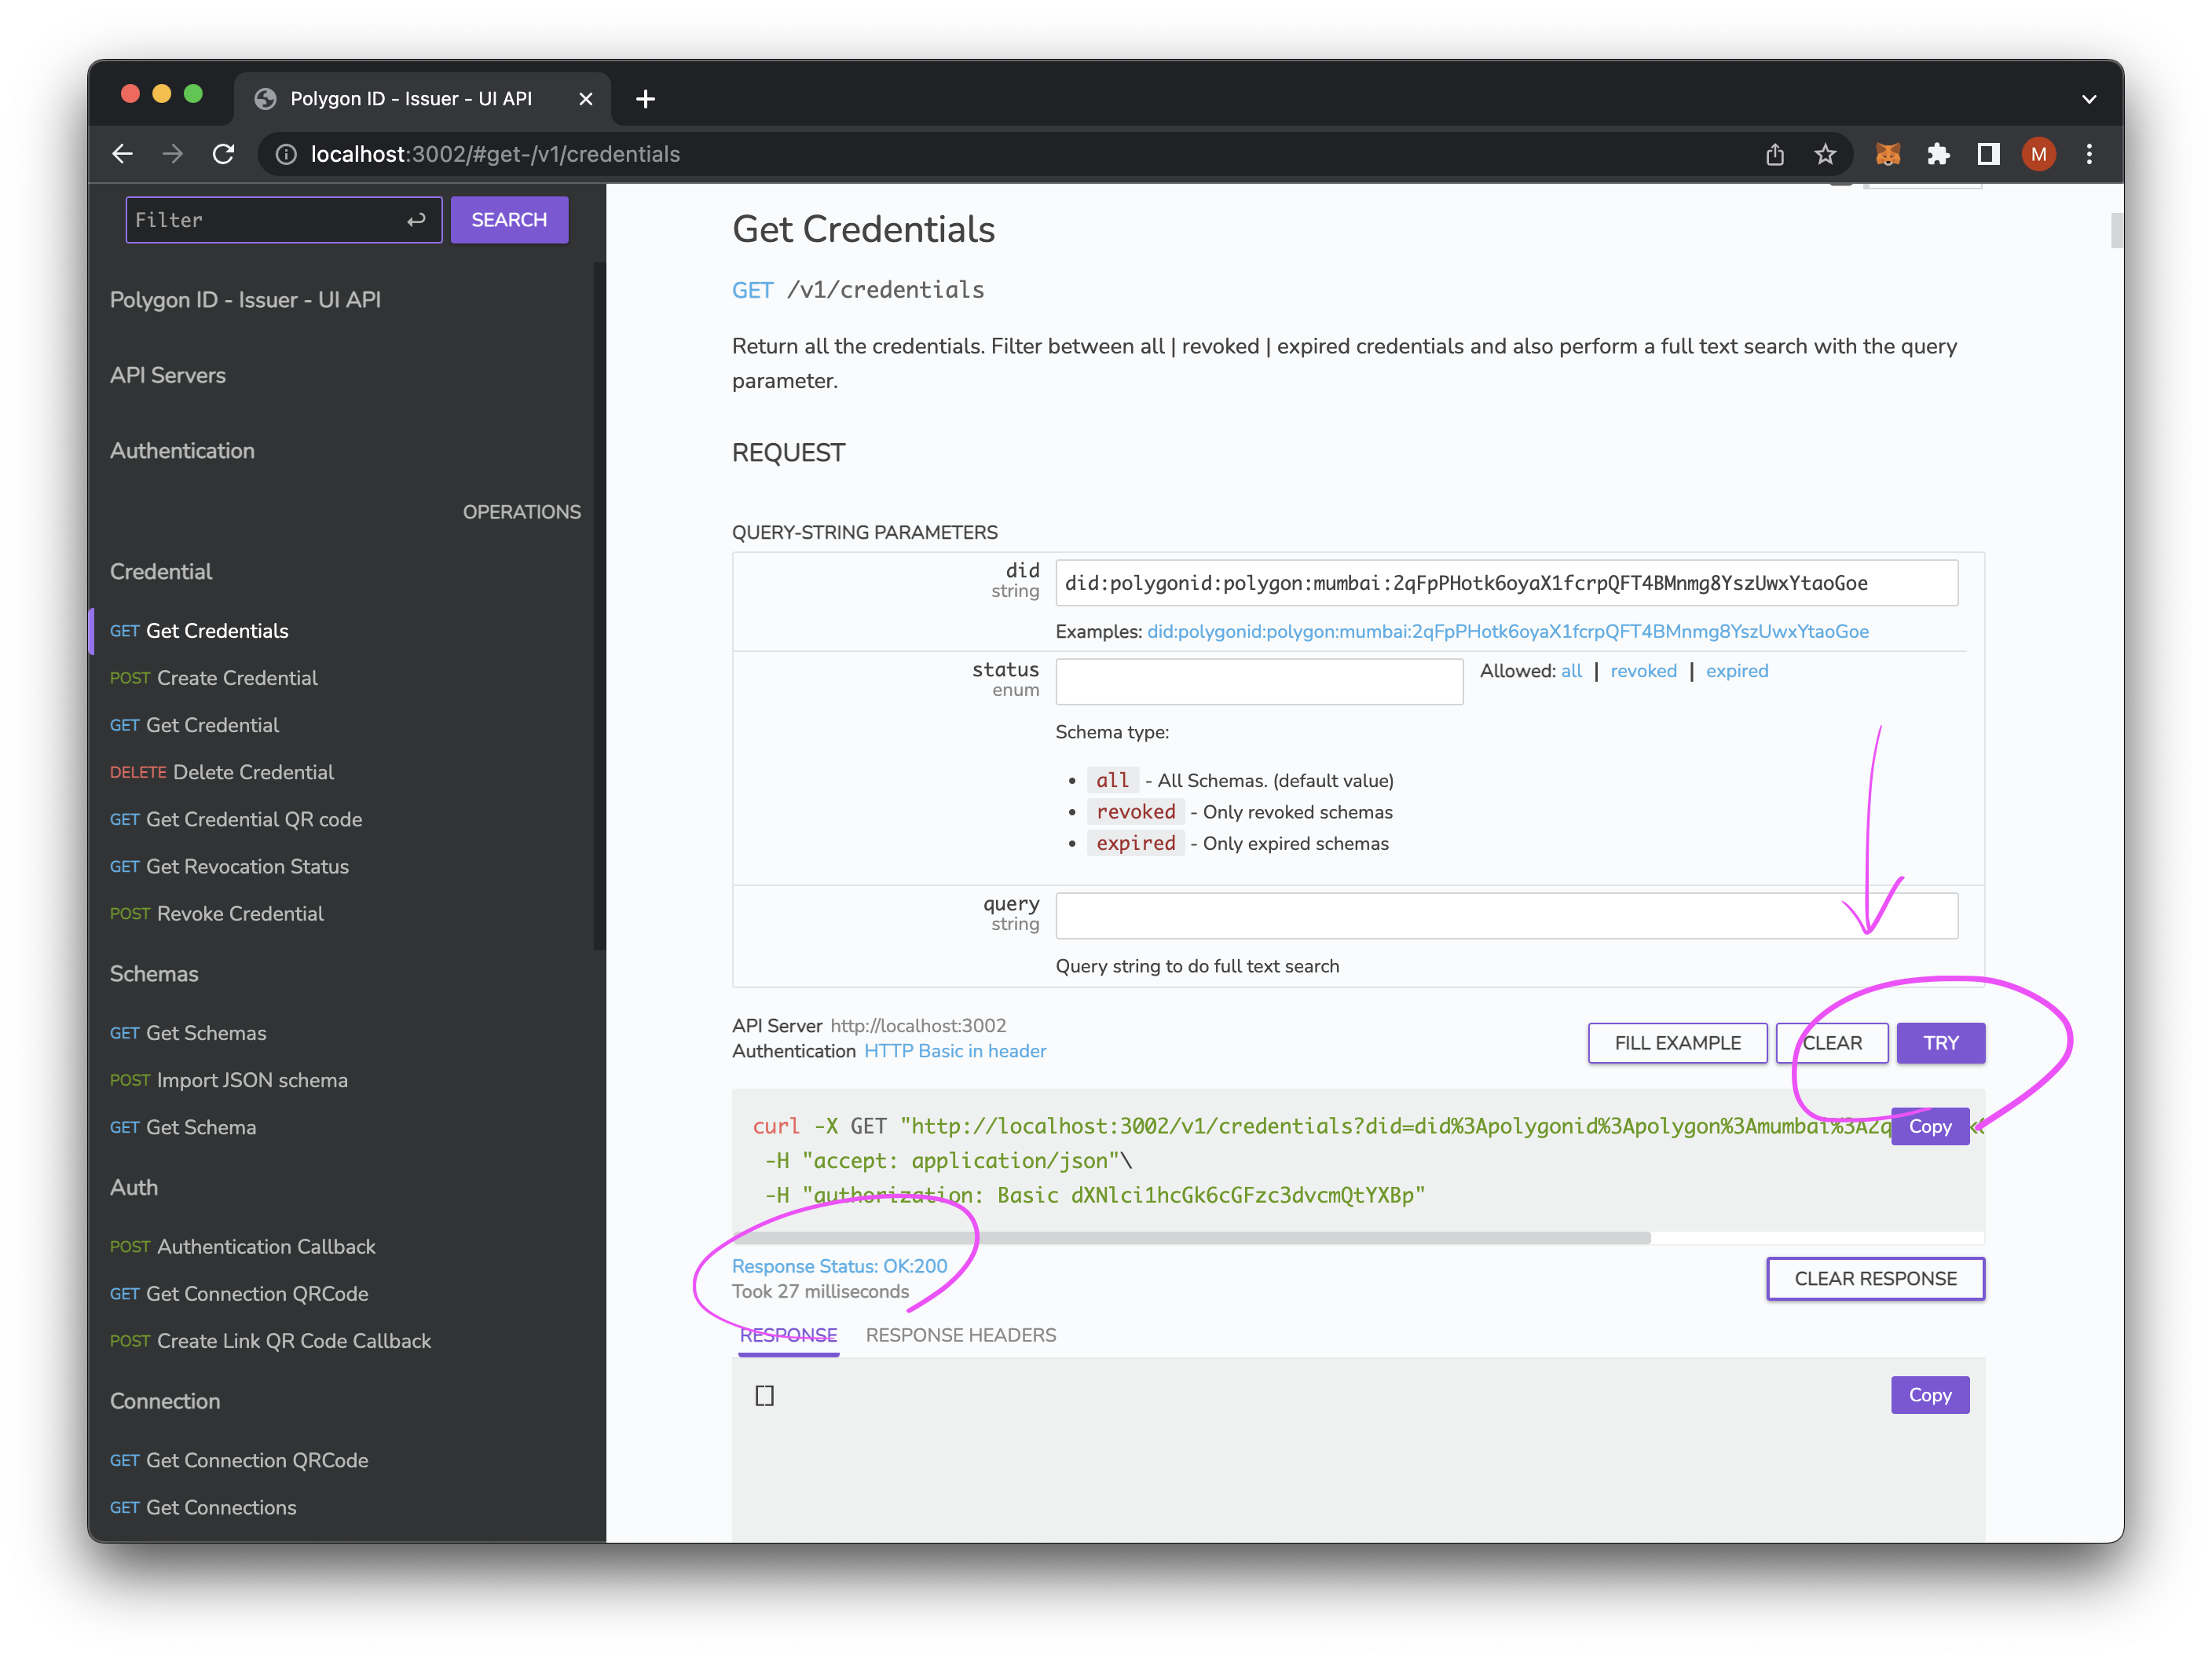
Task: Open new browser tab plus icon
Action: pyautogui.click(x=646, y=99)
